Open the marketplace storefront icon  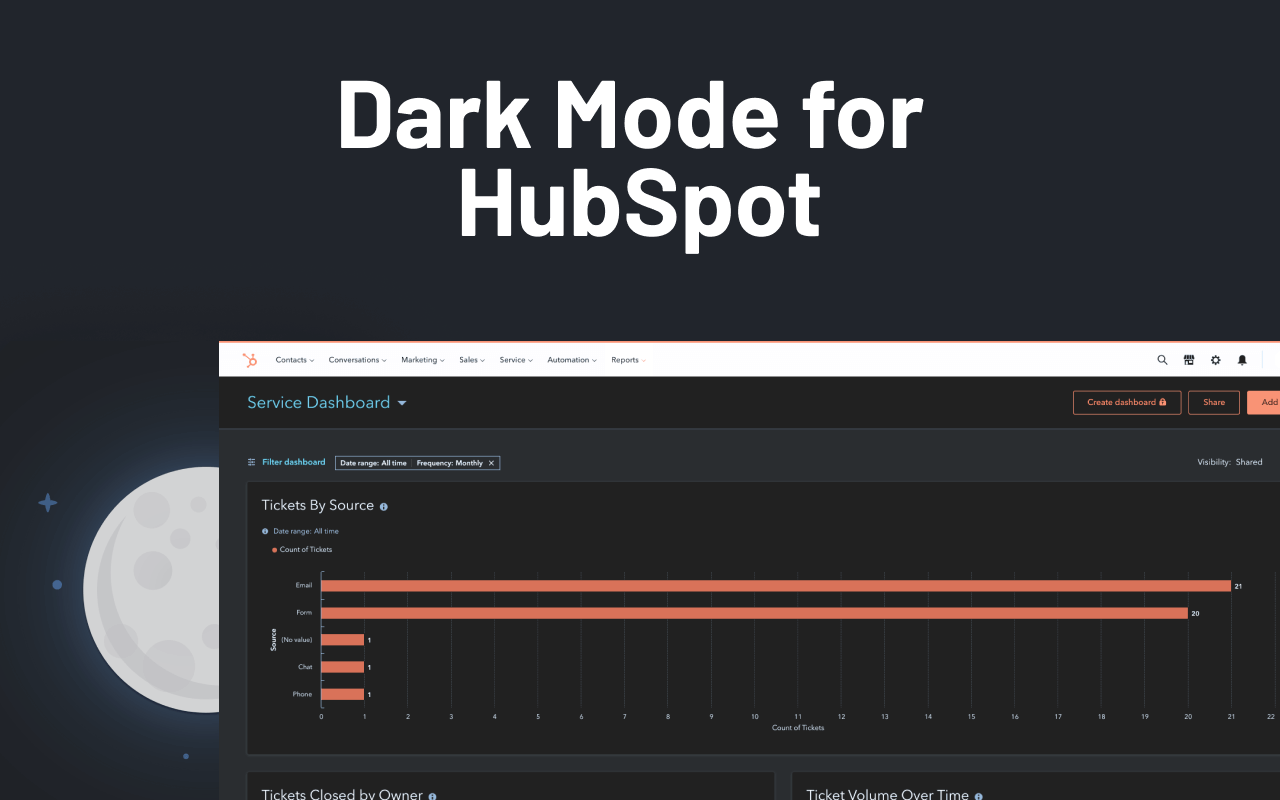[x=1189, y=360]
